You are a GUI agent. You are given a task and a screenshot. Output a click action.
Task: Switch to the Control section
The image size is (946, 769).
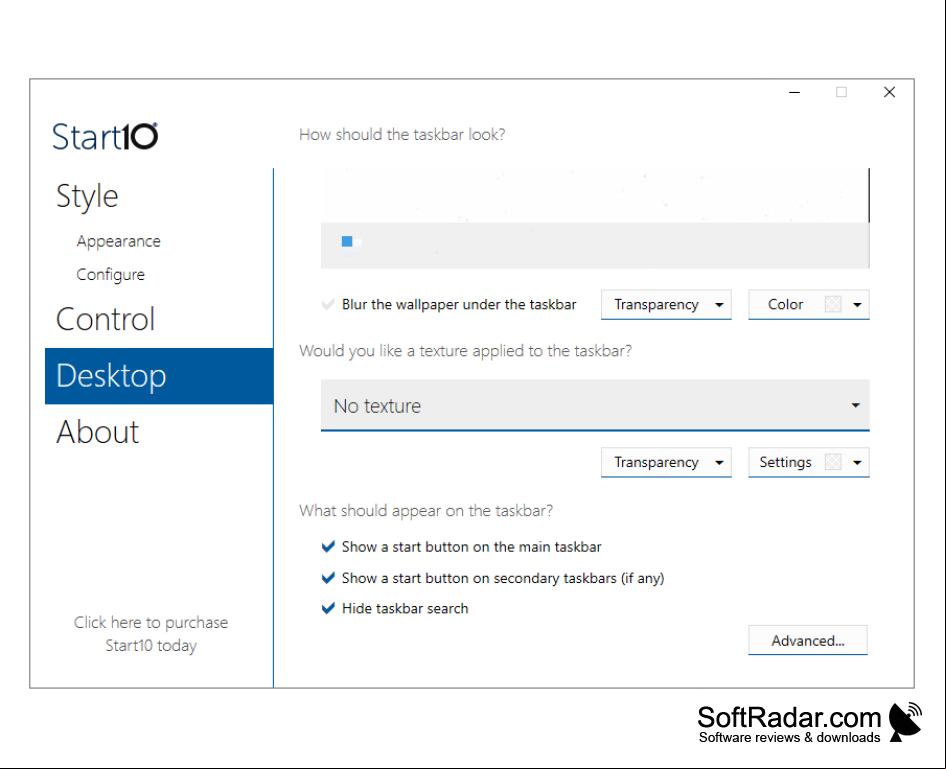pos(106,319)
